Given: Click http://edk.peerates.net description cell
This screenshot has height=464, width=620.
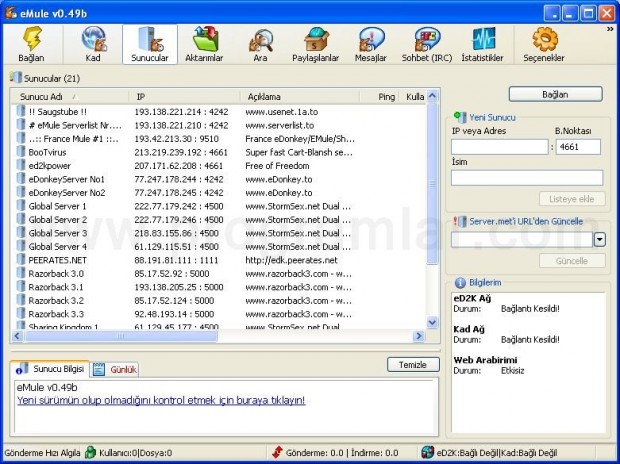Looking at the screenshot, I should pyautogui.click(x=291, y=260).
